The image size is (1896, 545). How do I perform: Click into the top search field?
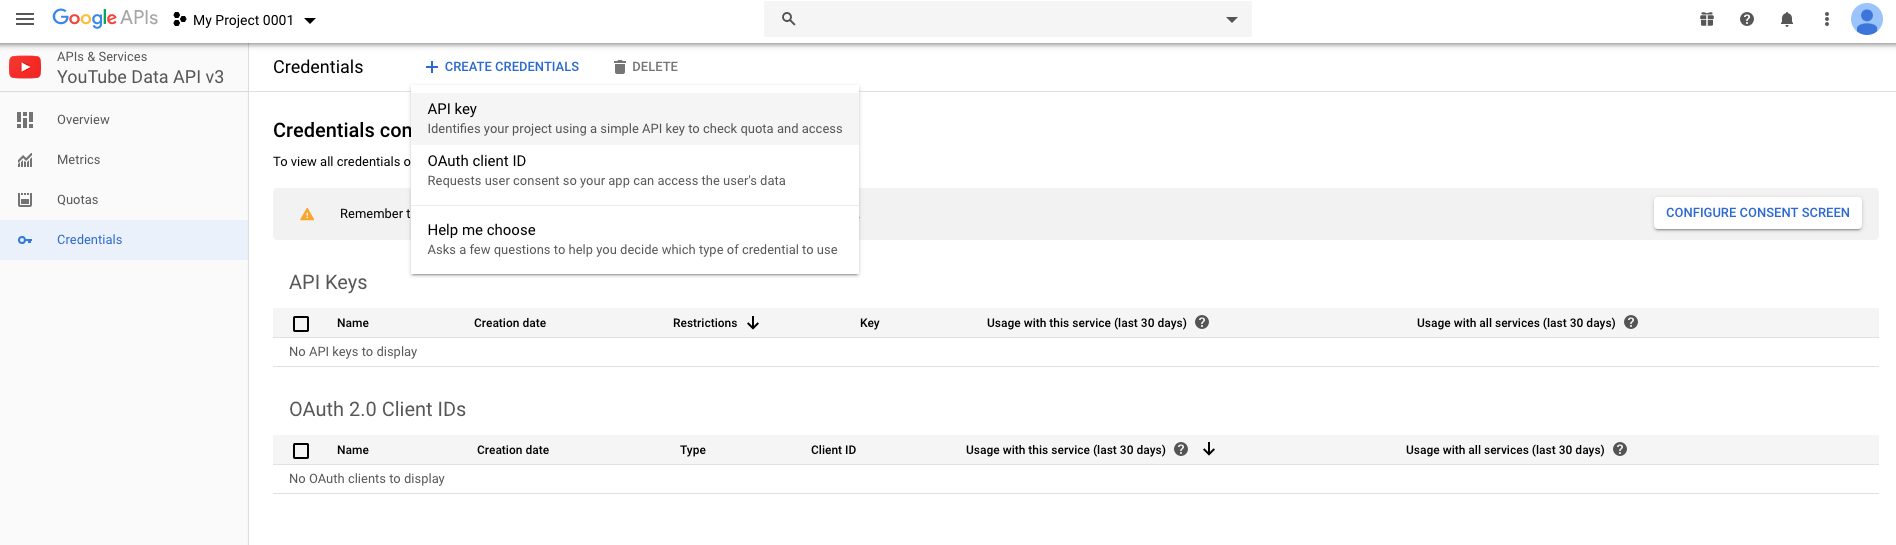pyautogui.click(x=1000, y=19)
